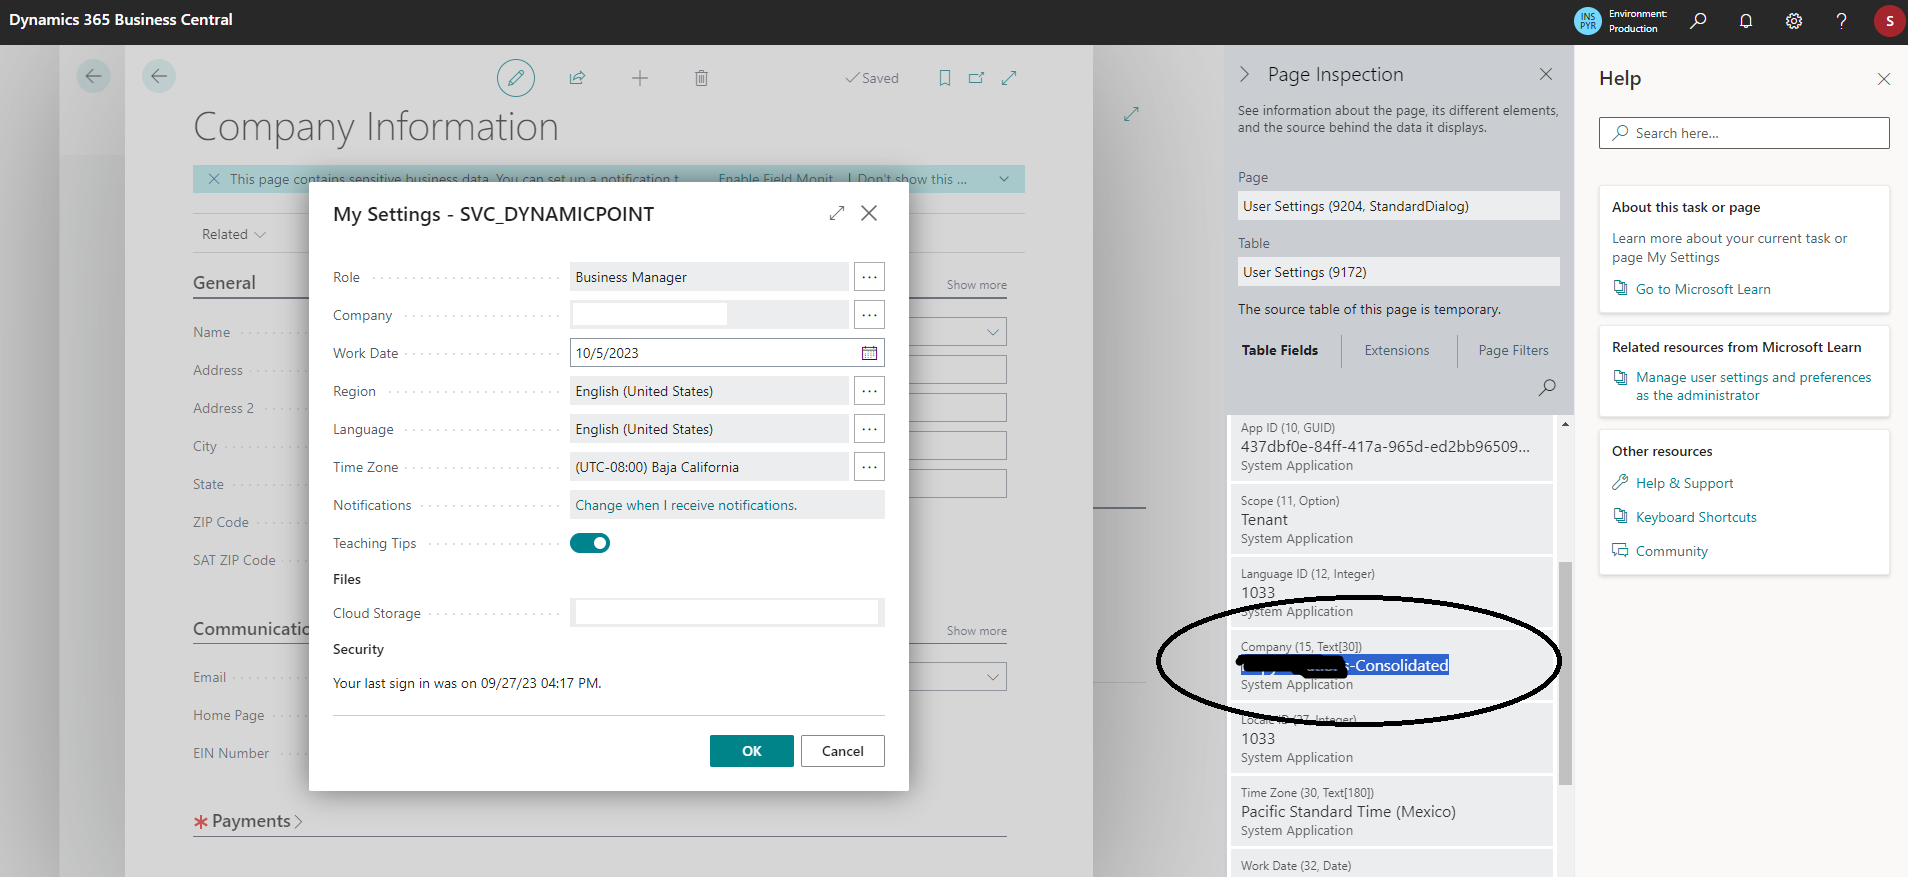
Task: Open the Settings gear icon
Action: click(x=1794, y=20)
